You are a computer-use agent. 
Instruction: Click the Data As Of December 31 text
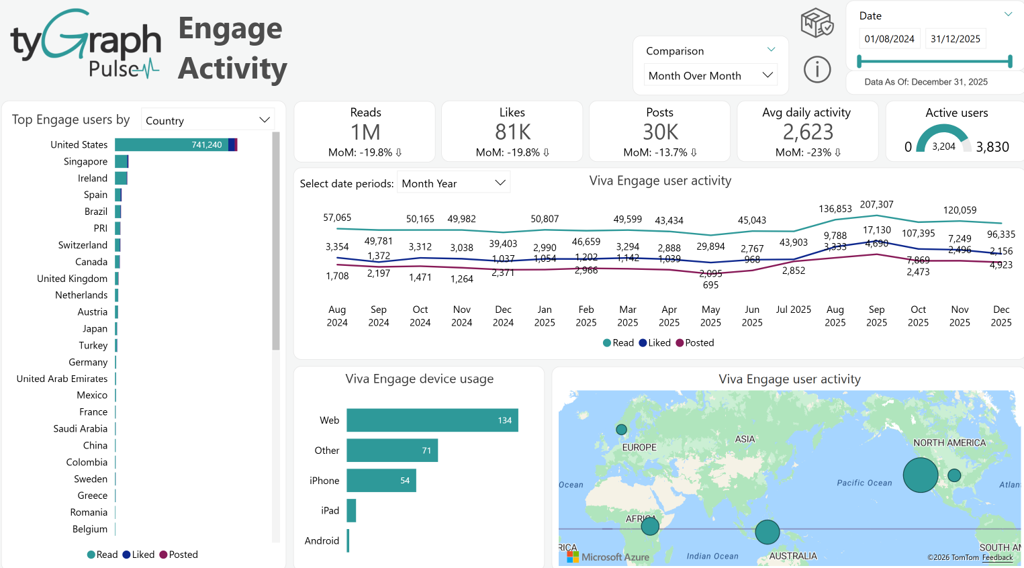point(925,82)
